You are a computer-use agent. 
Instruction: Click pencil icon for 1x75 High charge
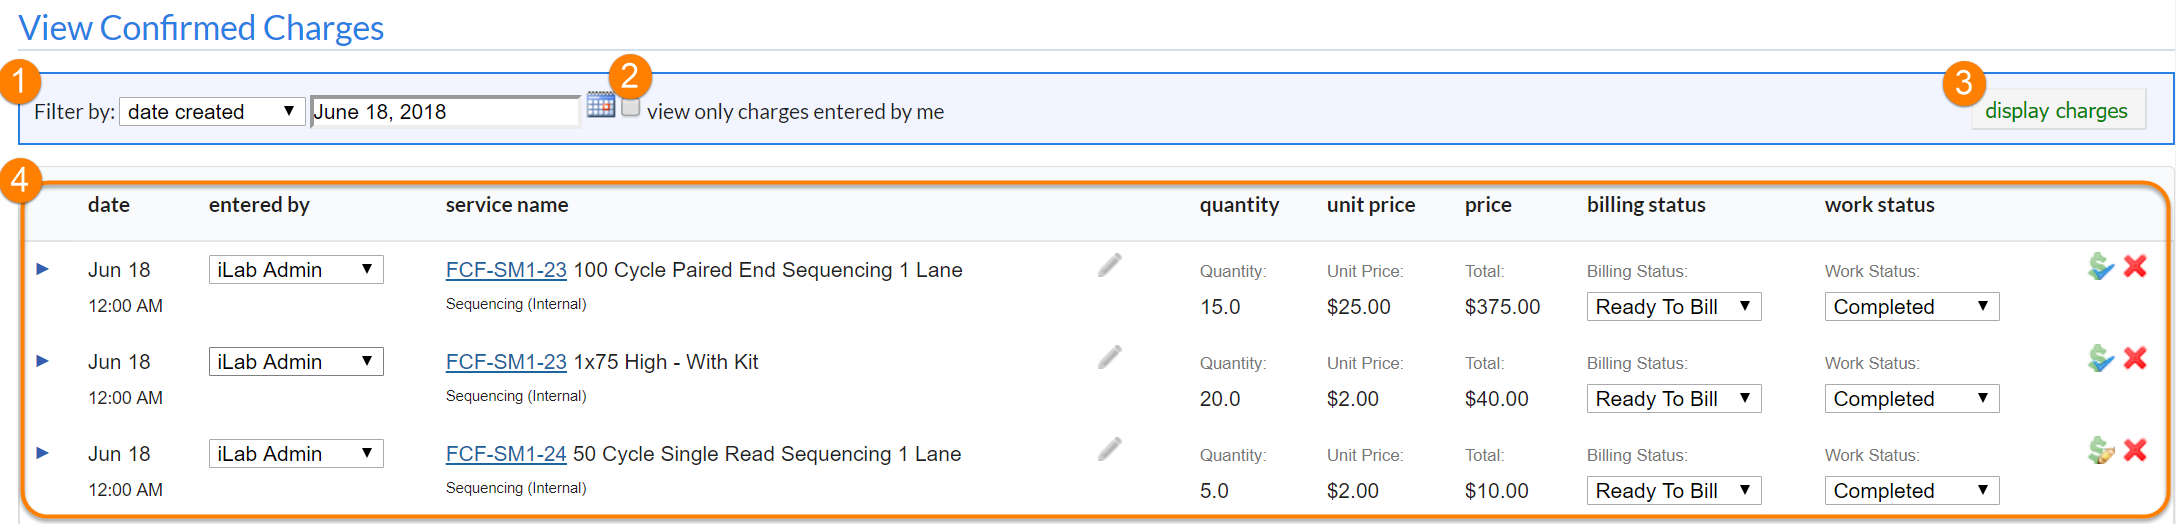tap(1110, 357)
